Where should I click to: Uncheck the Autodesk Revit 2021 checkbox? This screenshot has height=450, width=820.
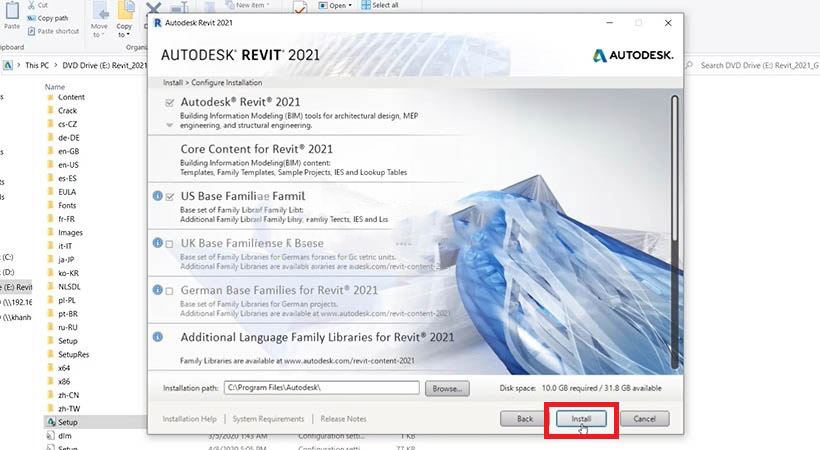(x=169, y=103)
